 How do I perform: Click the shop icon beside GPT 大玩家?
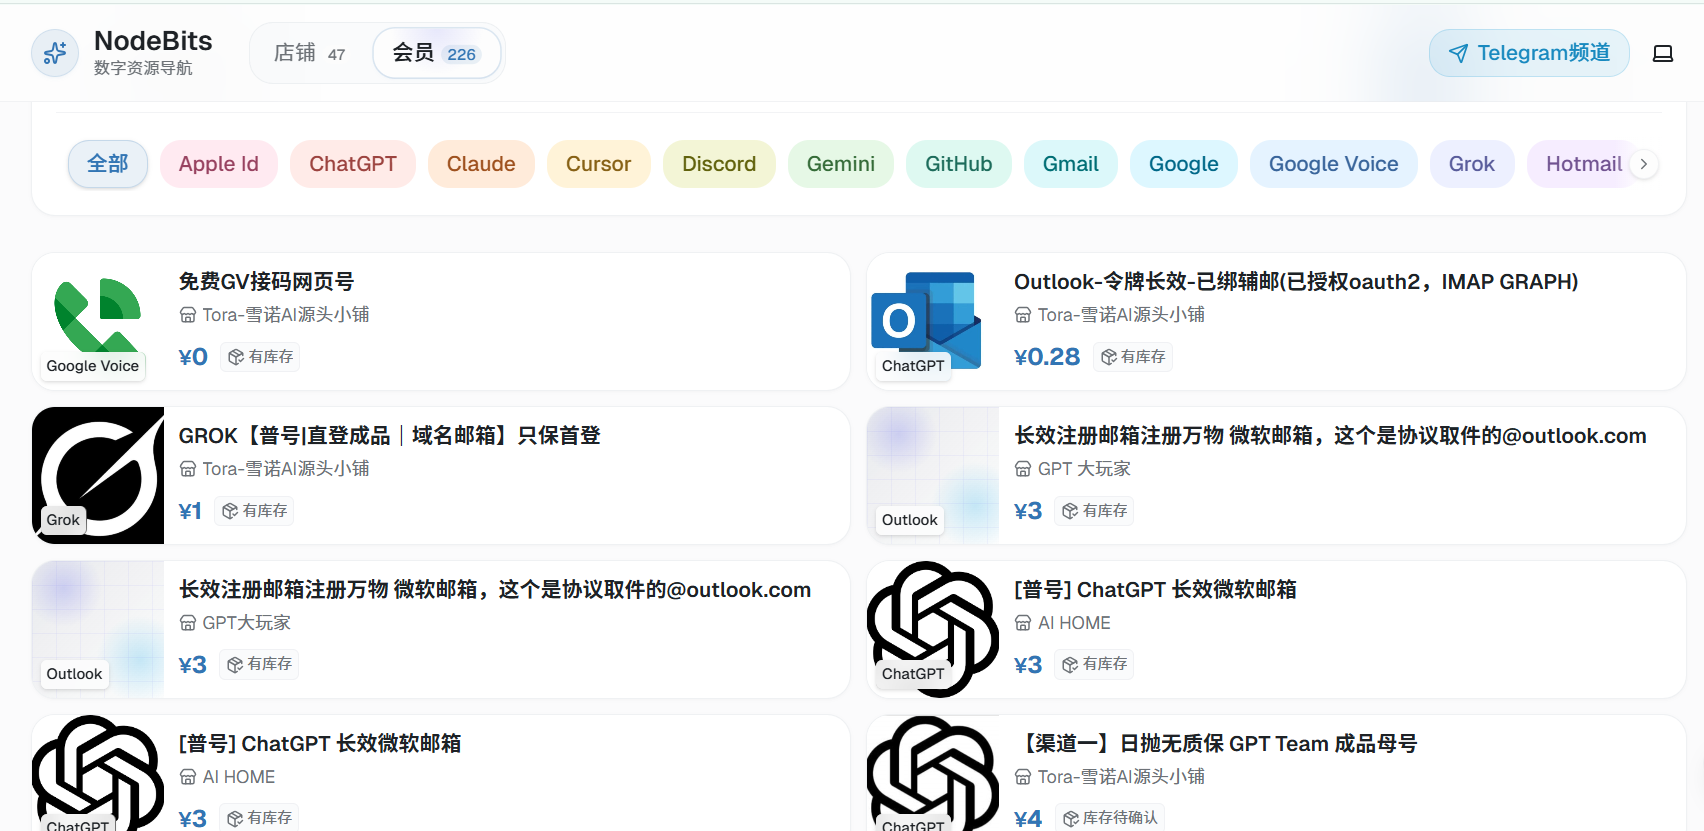click(1022, 469)
